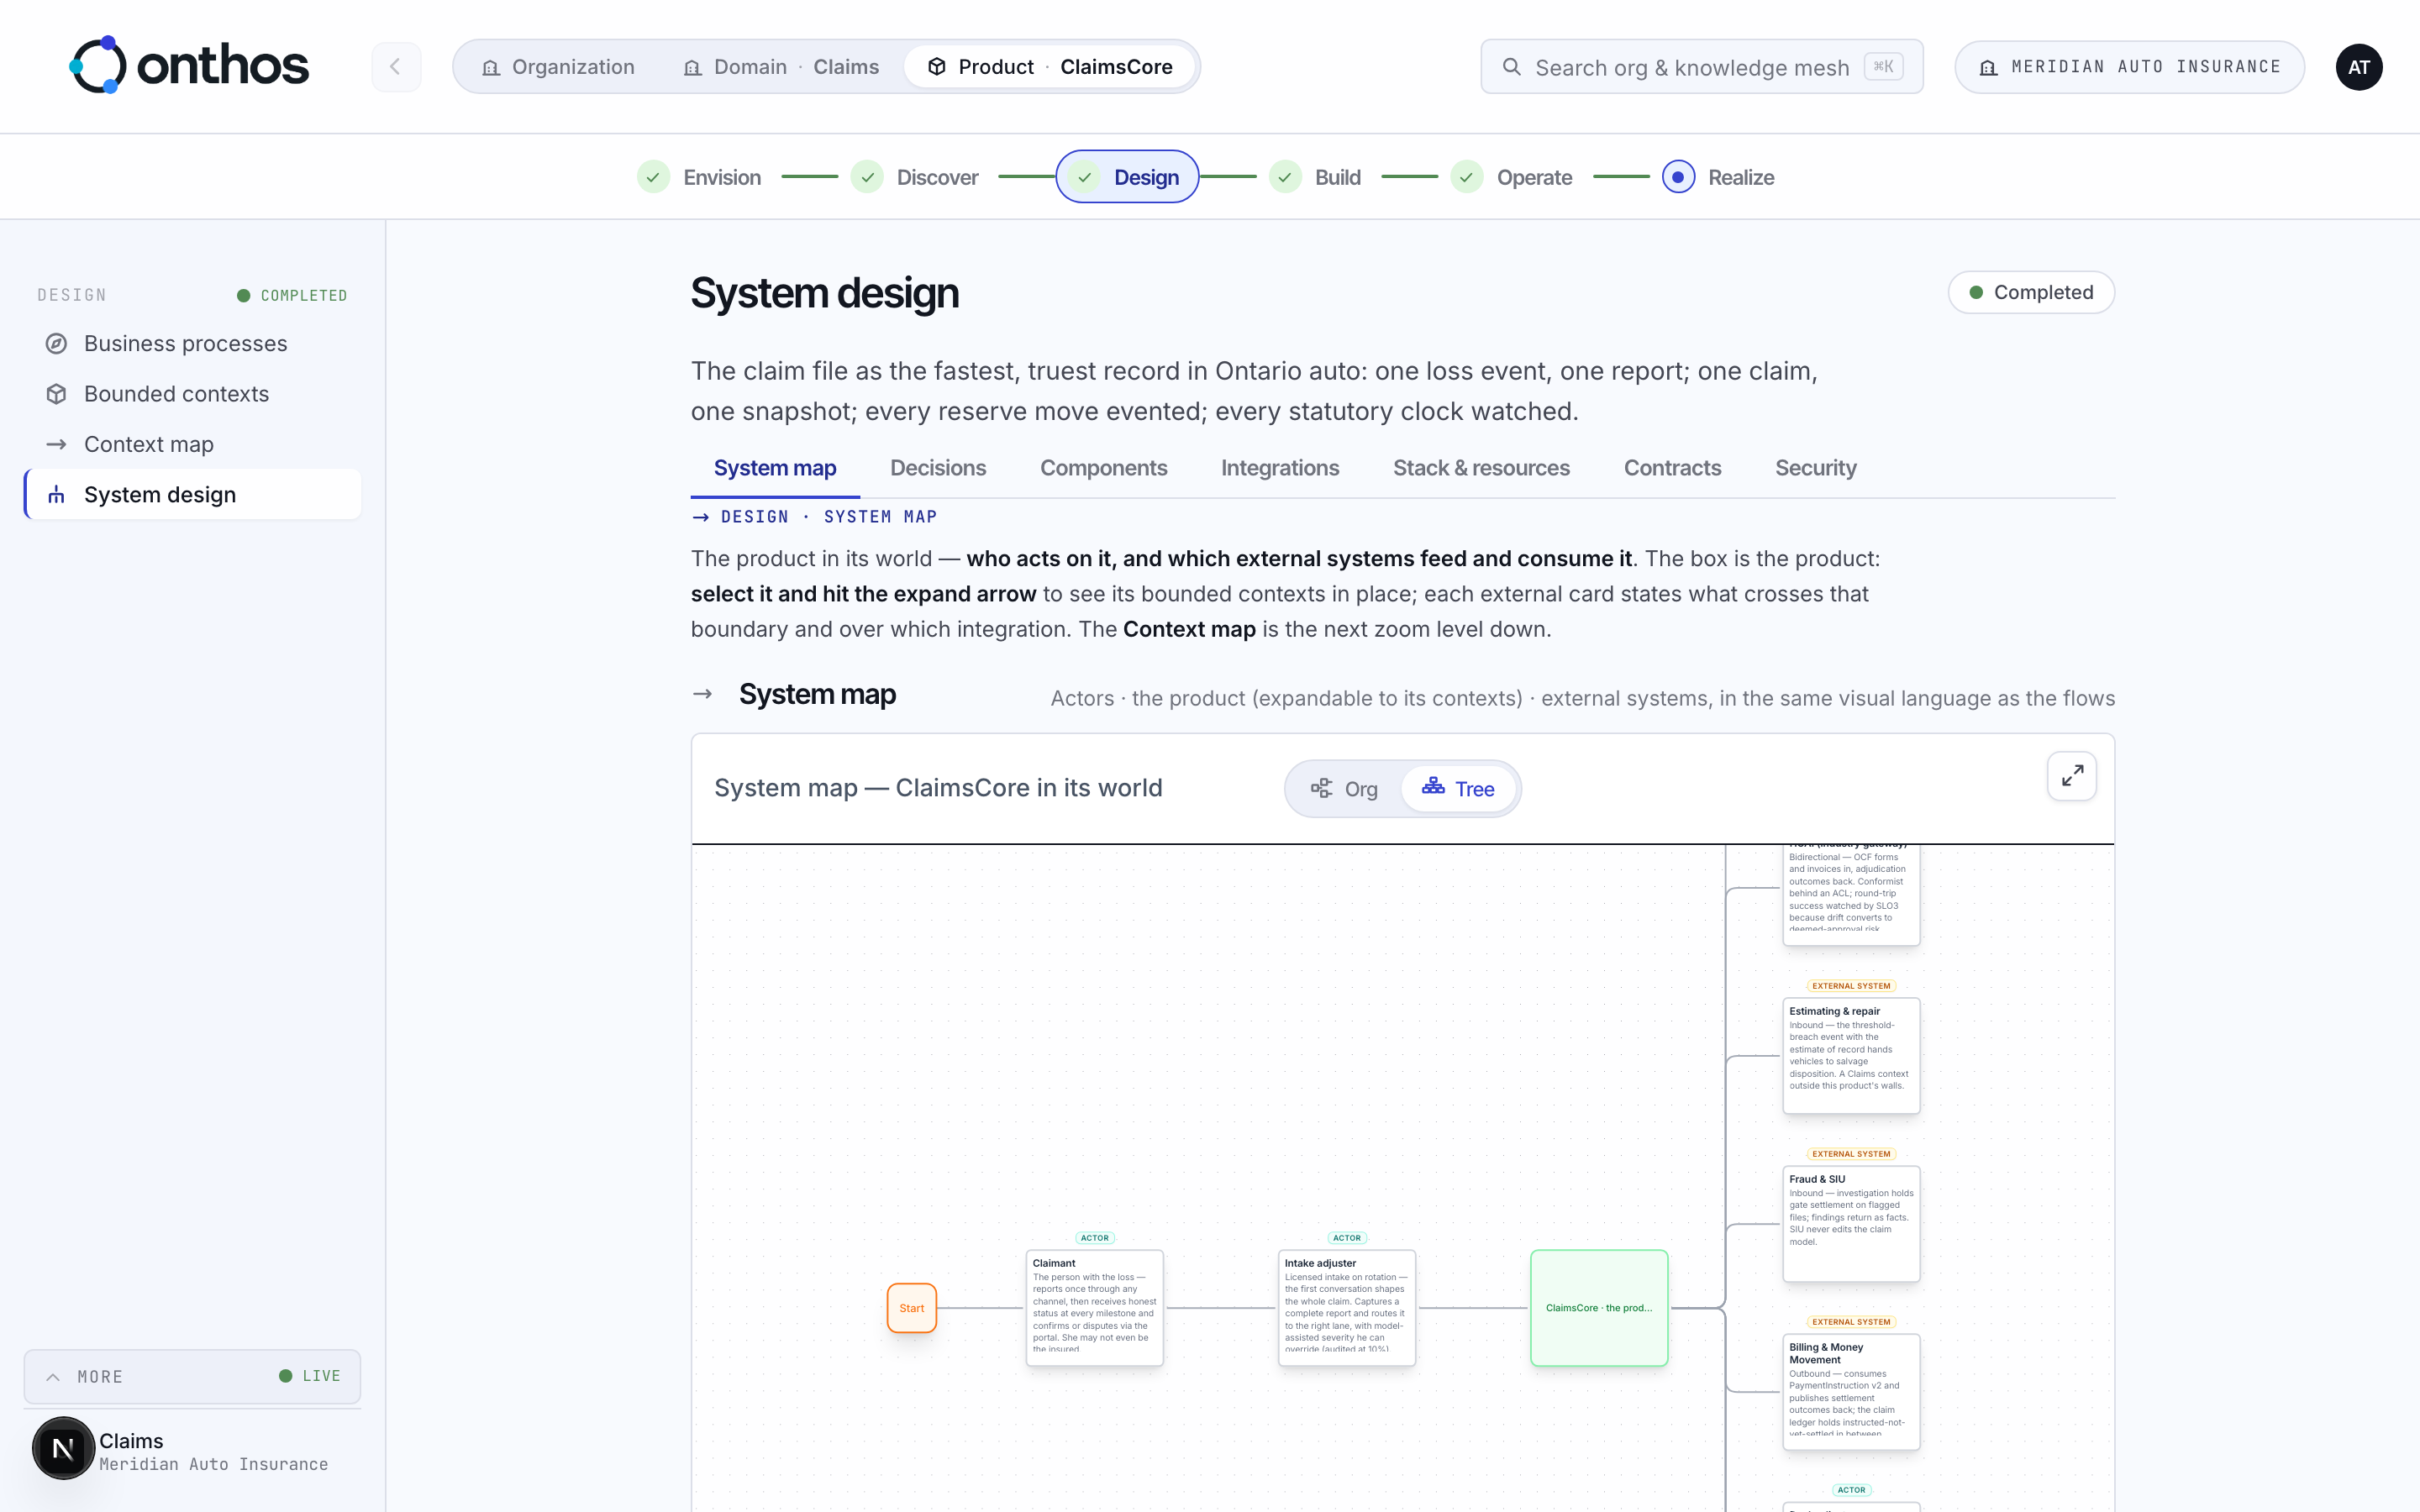Click the building icon beside Domain
This screenshot has width=2420, height=1512.
(x=692, y=67)
